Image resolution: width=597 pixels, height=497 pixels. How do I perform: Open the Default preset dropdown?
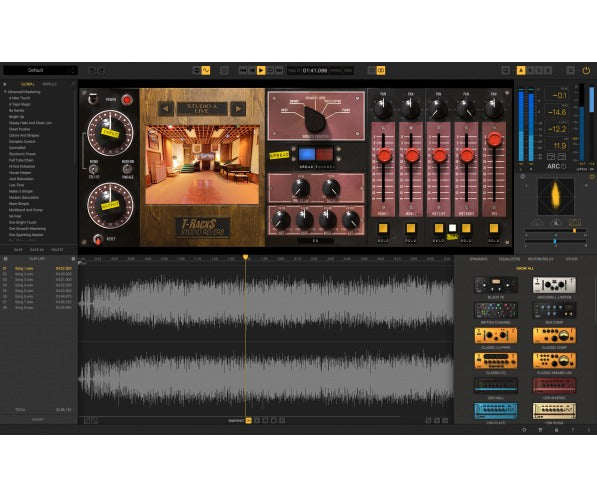point(40,70)
